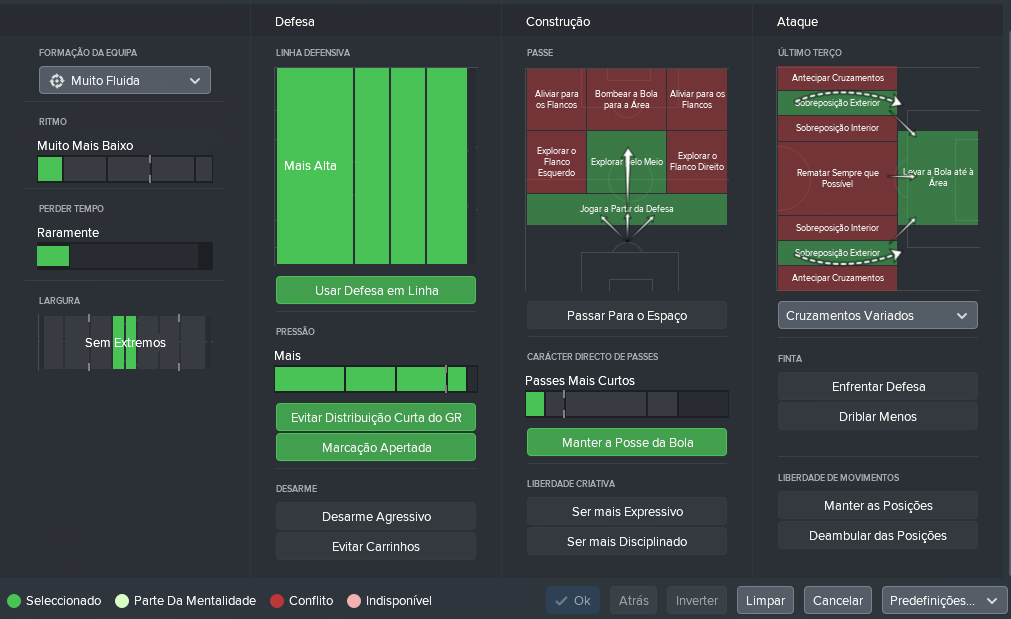Enable the Desarme Agressivo option
Image resolution: width=1011 pixels, height=619 pixels.
click(376, 516)
